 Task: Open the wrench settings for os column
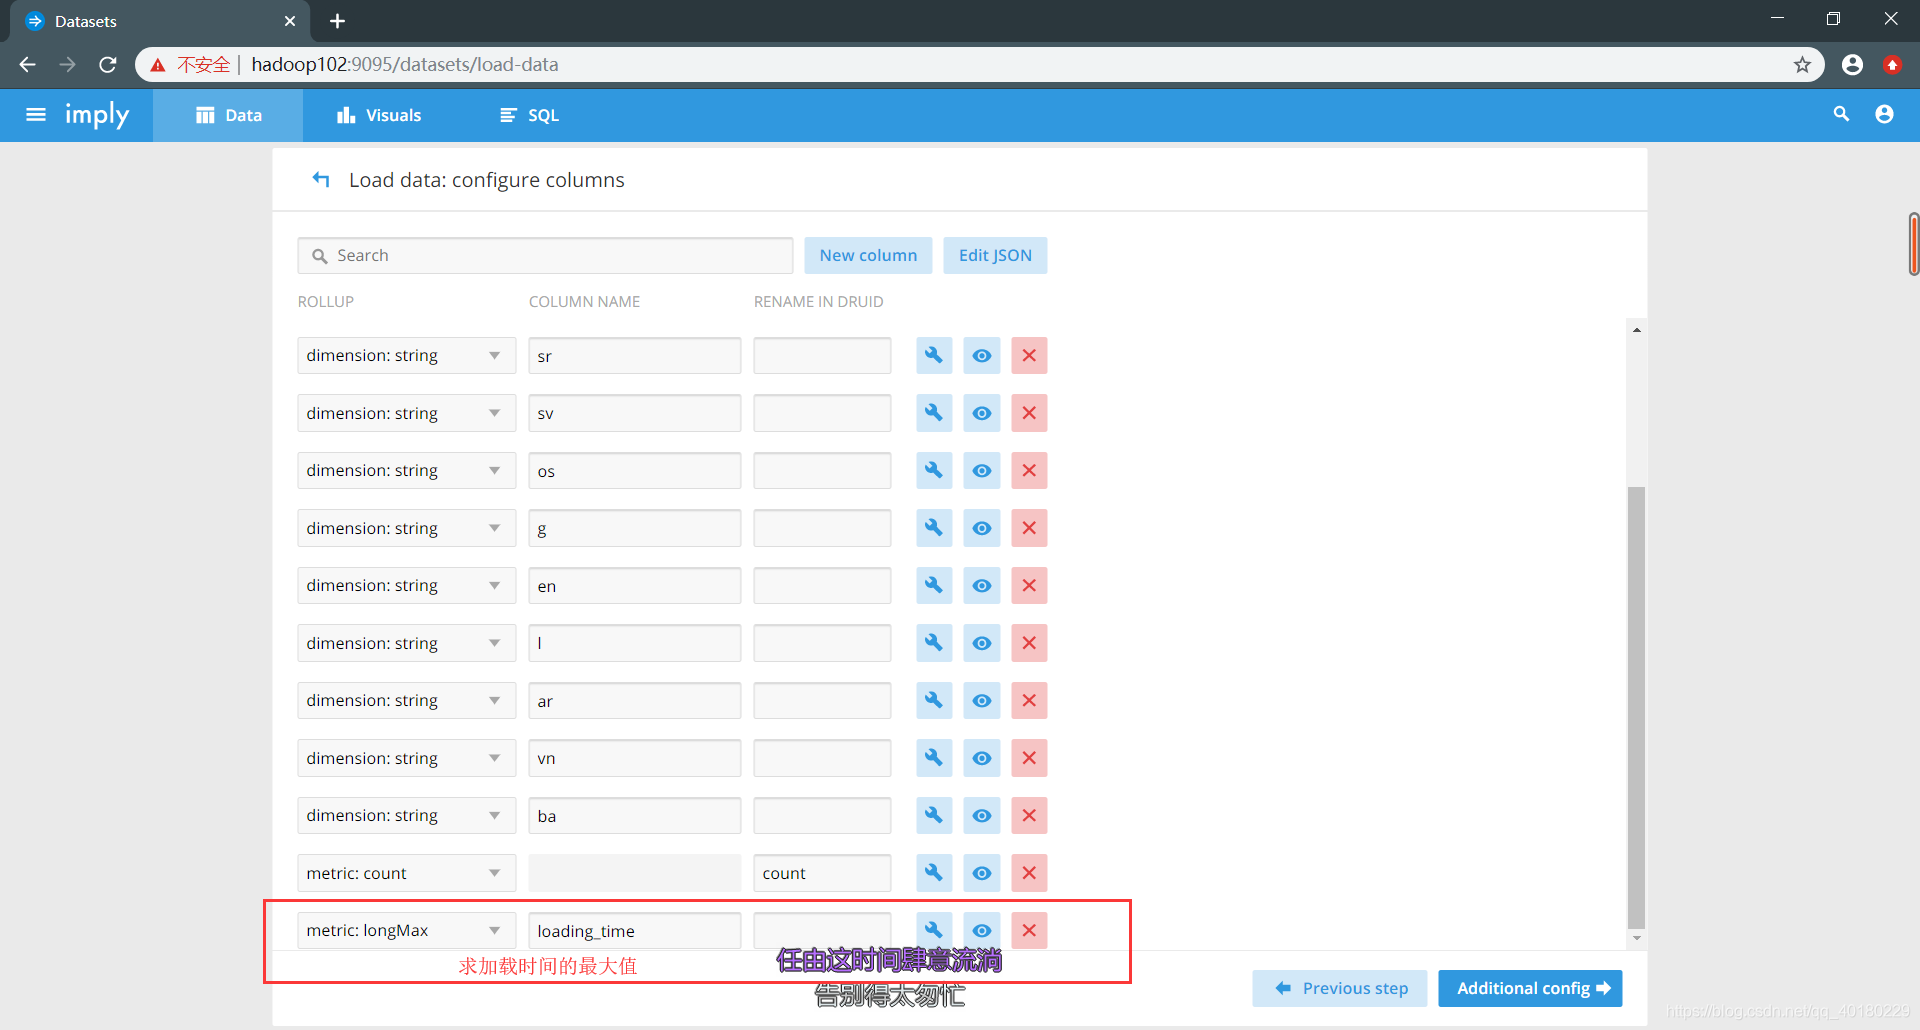tap(933, 471)
